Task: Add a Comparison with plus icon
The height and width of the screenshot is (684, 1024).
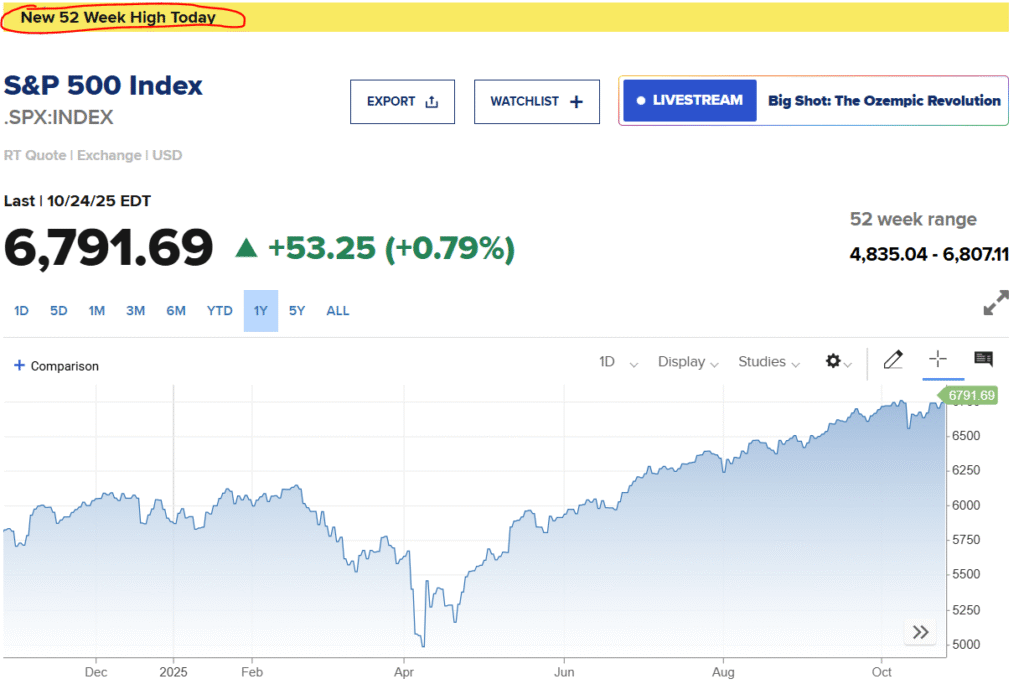Action: 19,366
